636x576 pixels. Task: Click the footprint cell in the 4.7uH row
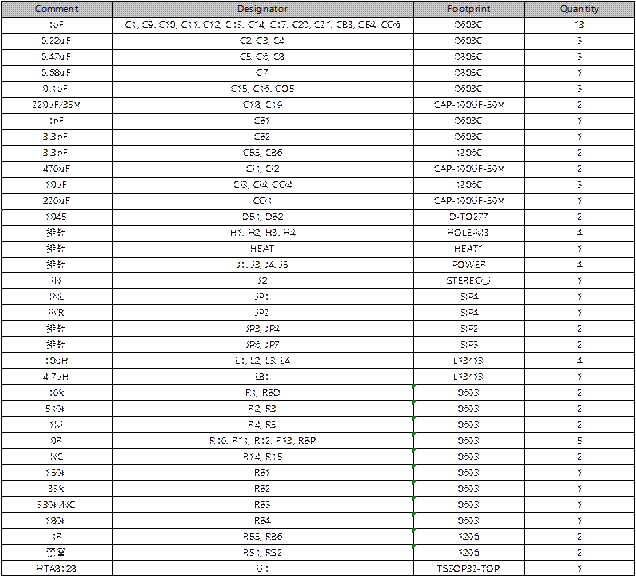click(469, 377)
